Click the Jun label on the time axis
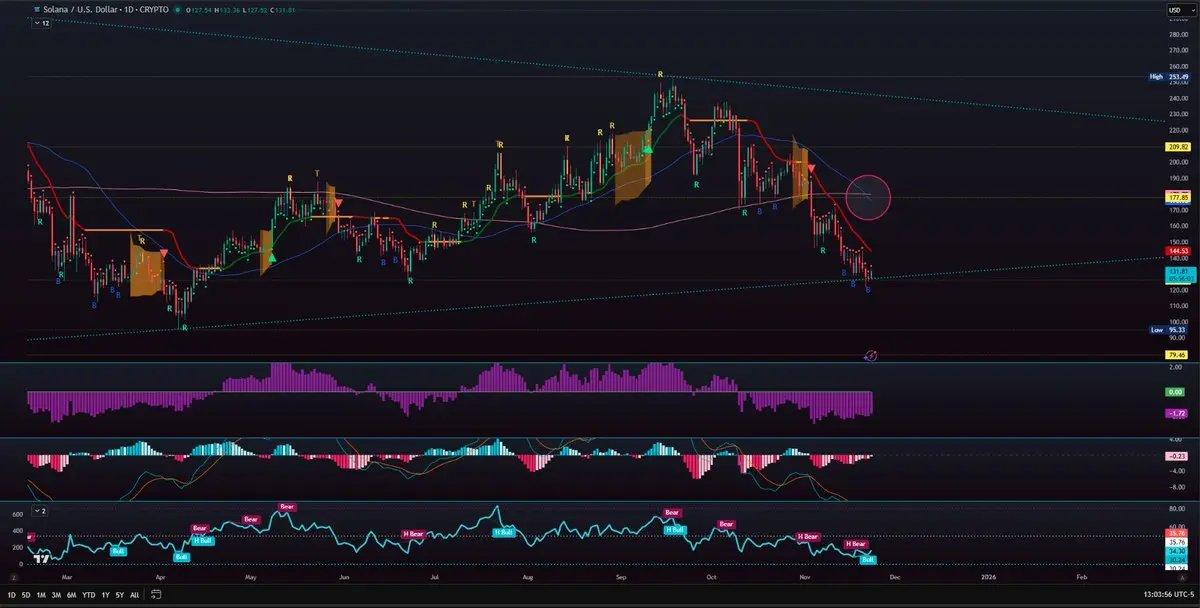The width and height of the screenshot is (1200, 608). (x=344, y=577)
